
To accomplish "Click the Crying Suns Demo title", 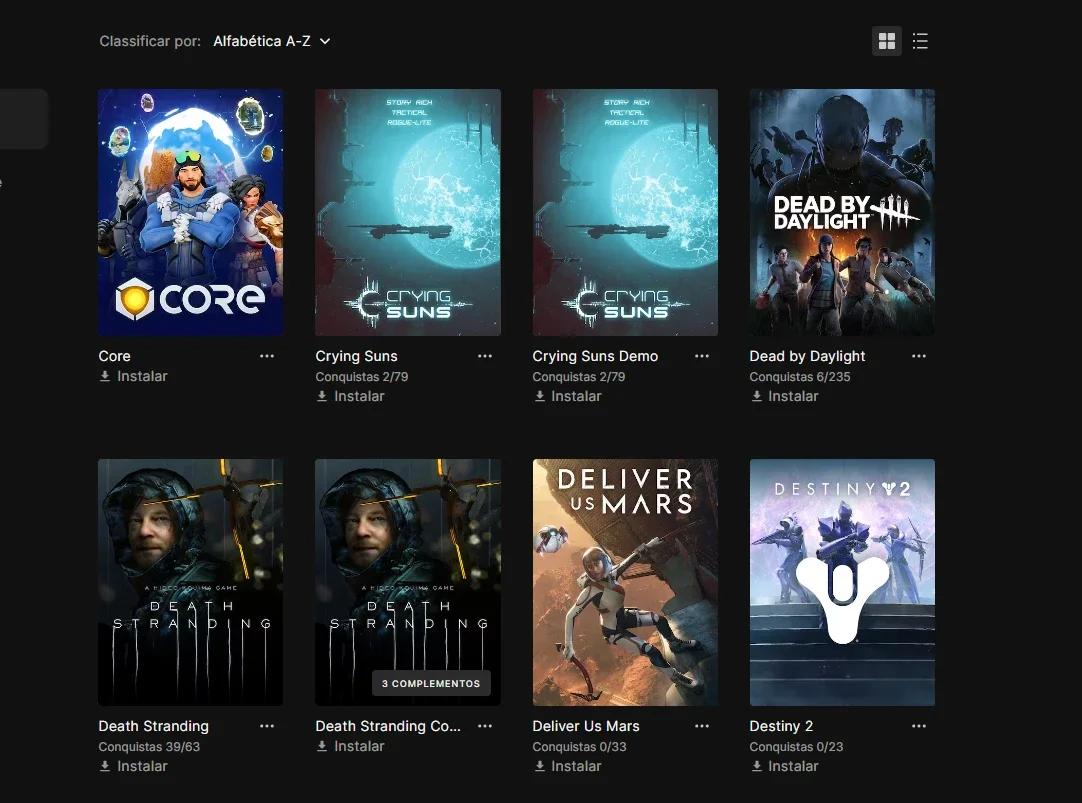I will click(x=596, y=356).
